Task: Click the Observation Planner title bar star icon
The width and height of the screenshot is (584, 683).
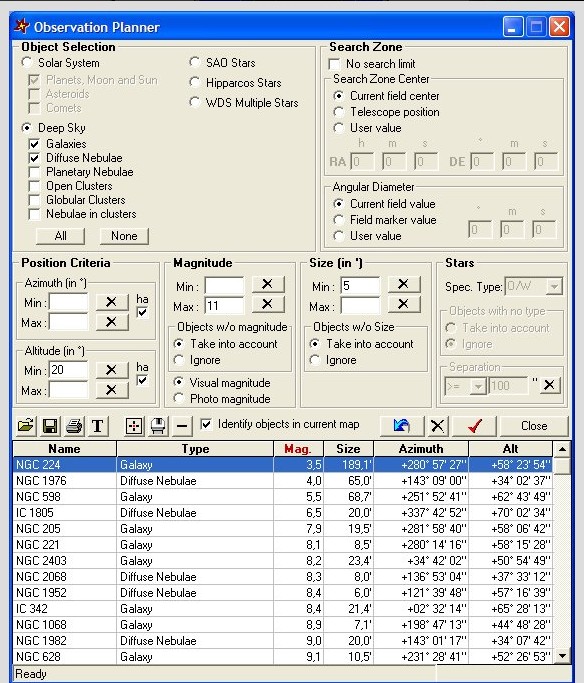Action: [x=21, y=27]
